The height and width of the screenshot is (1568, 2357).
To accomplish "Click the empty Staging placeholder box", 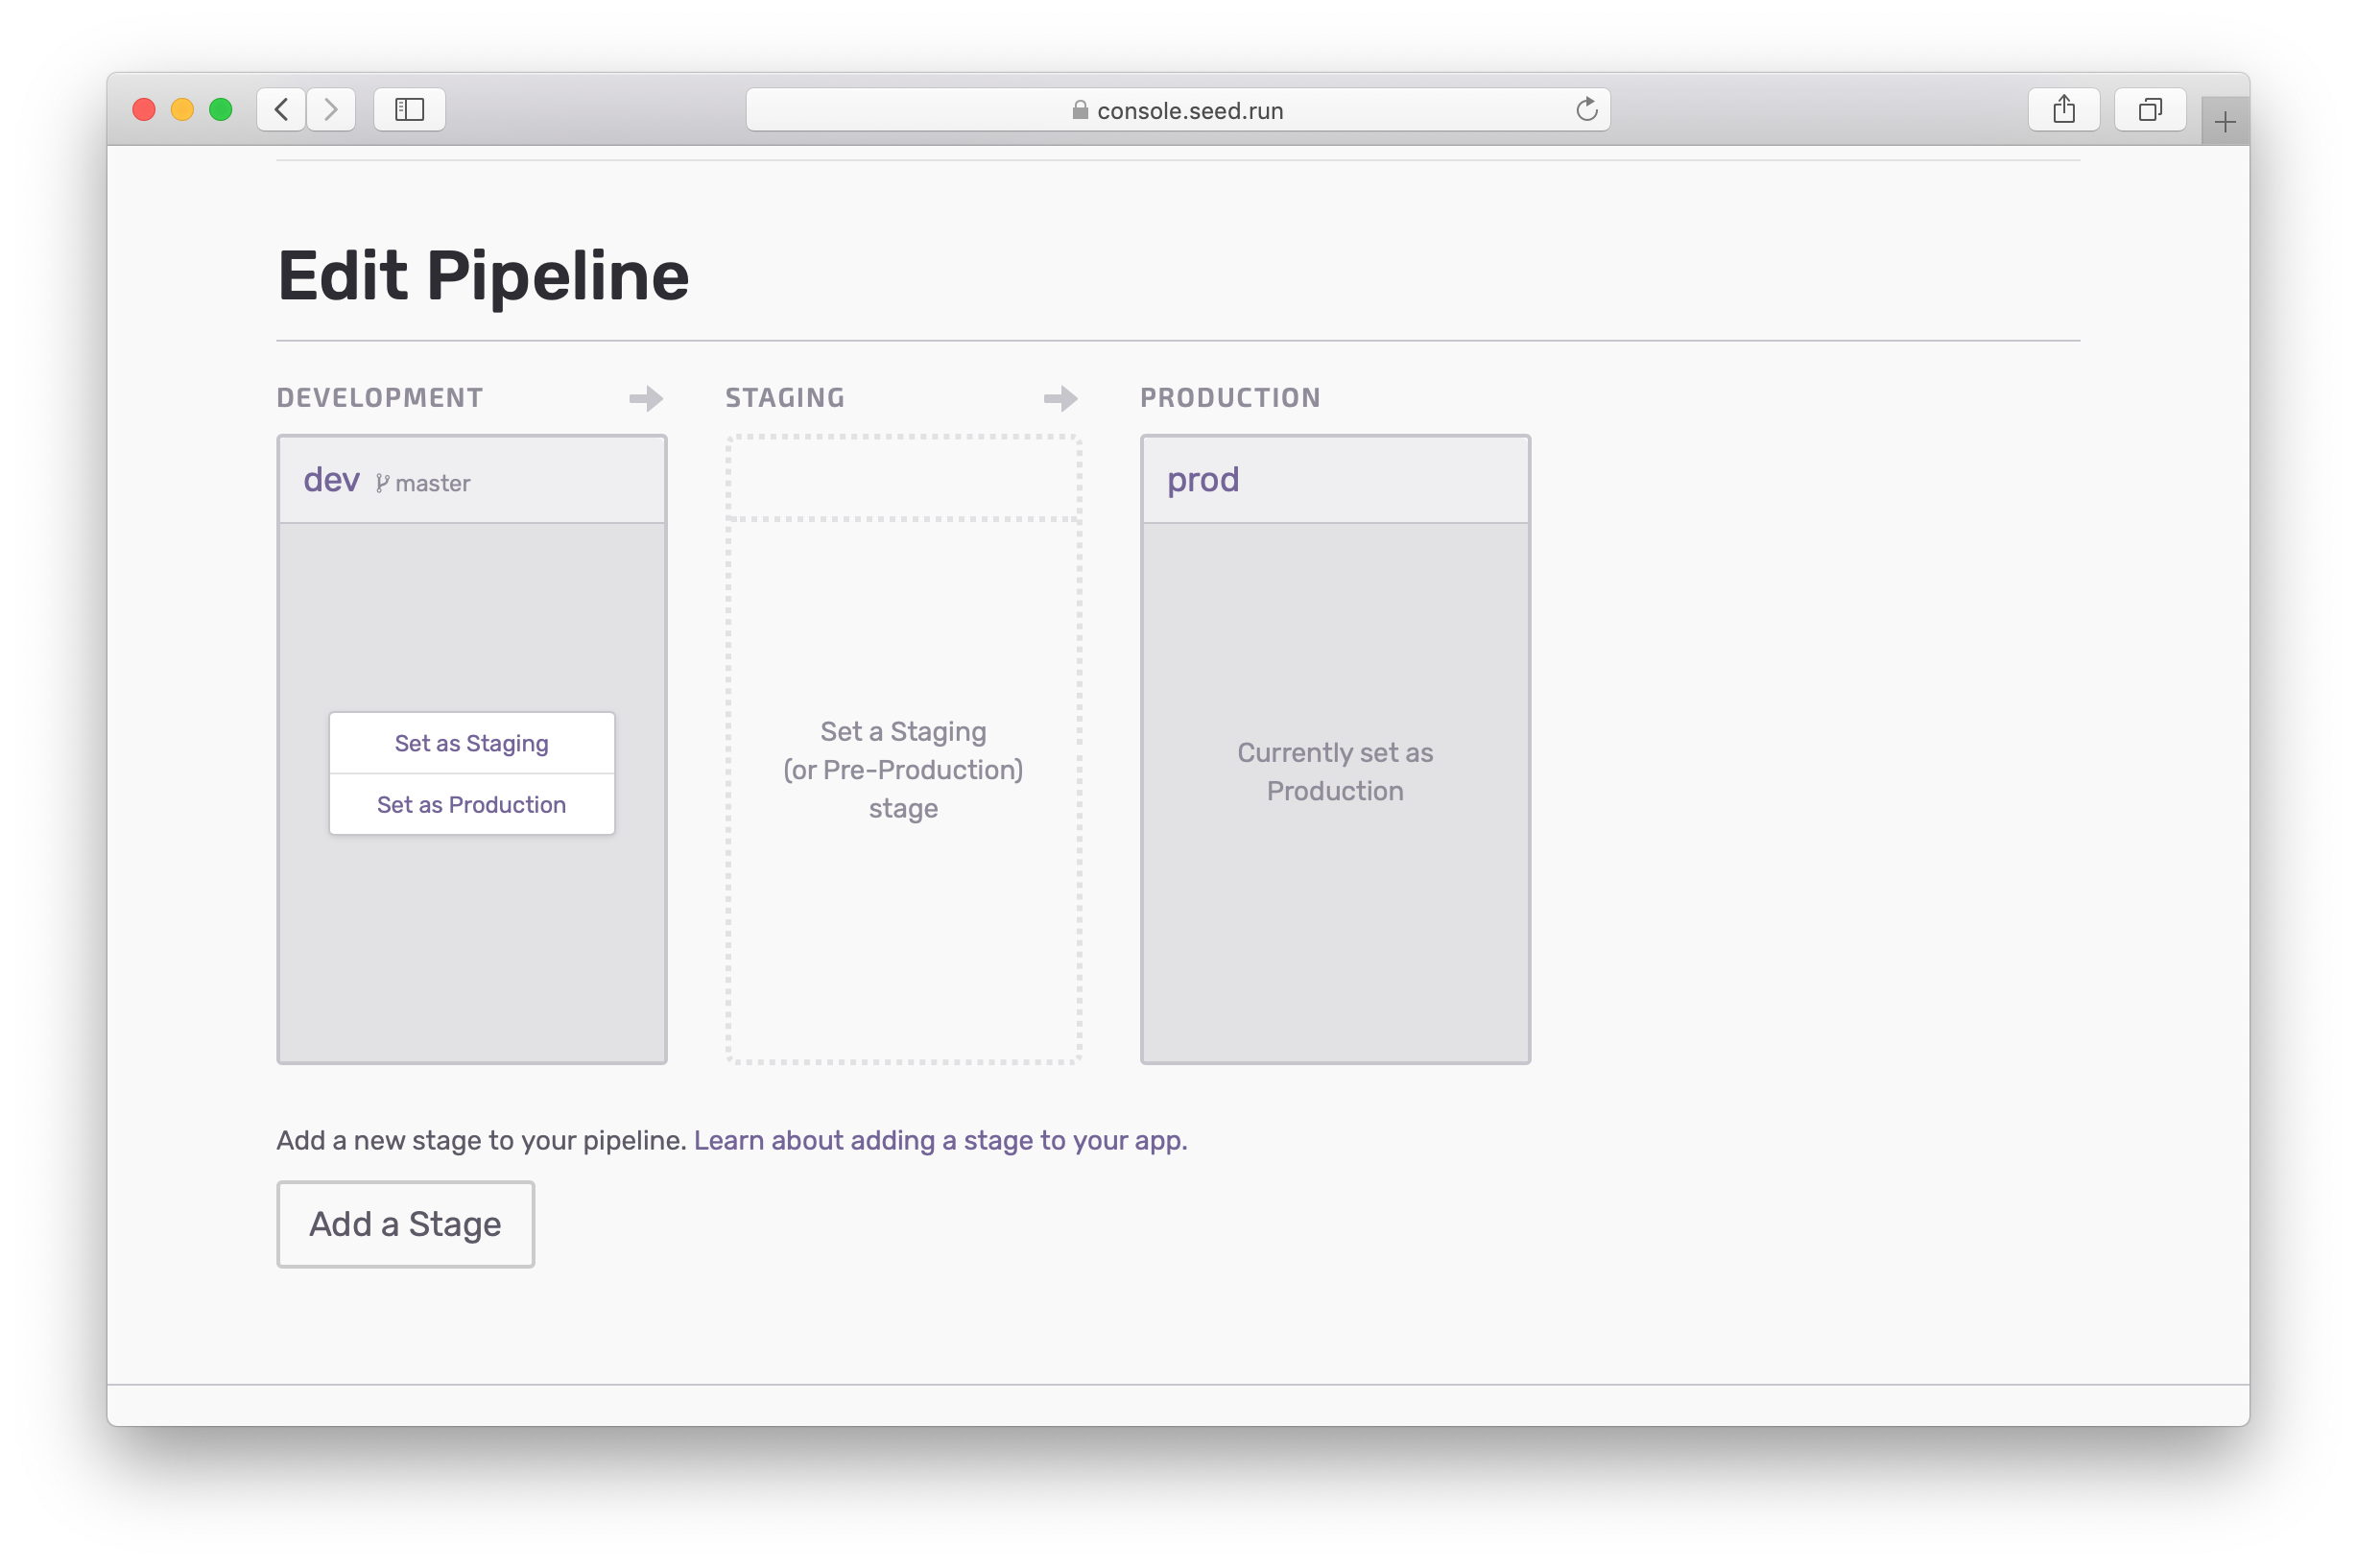I will click(903, 769).
